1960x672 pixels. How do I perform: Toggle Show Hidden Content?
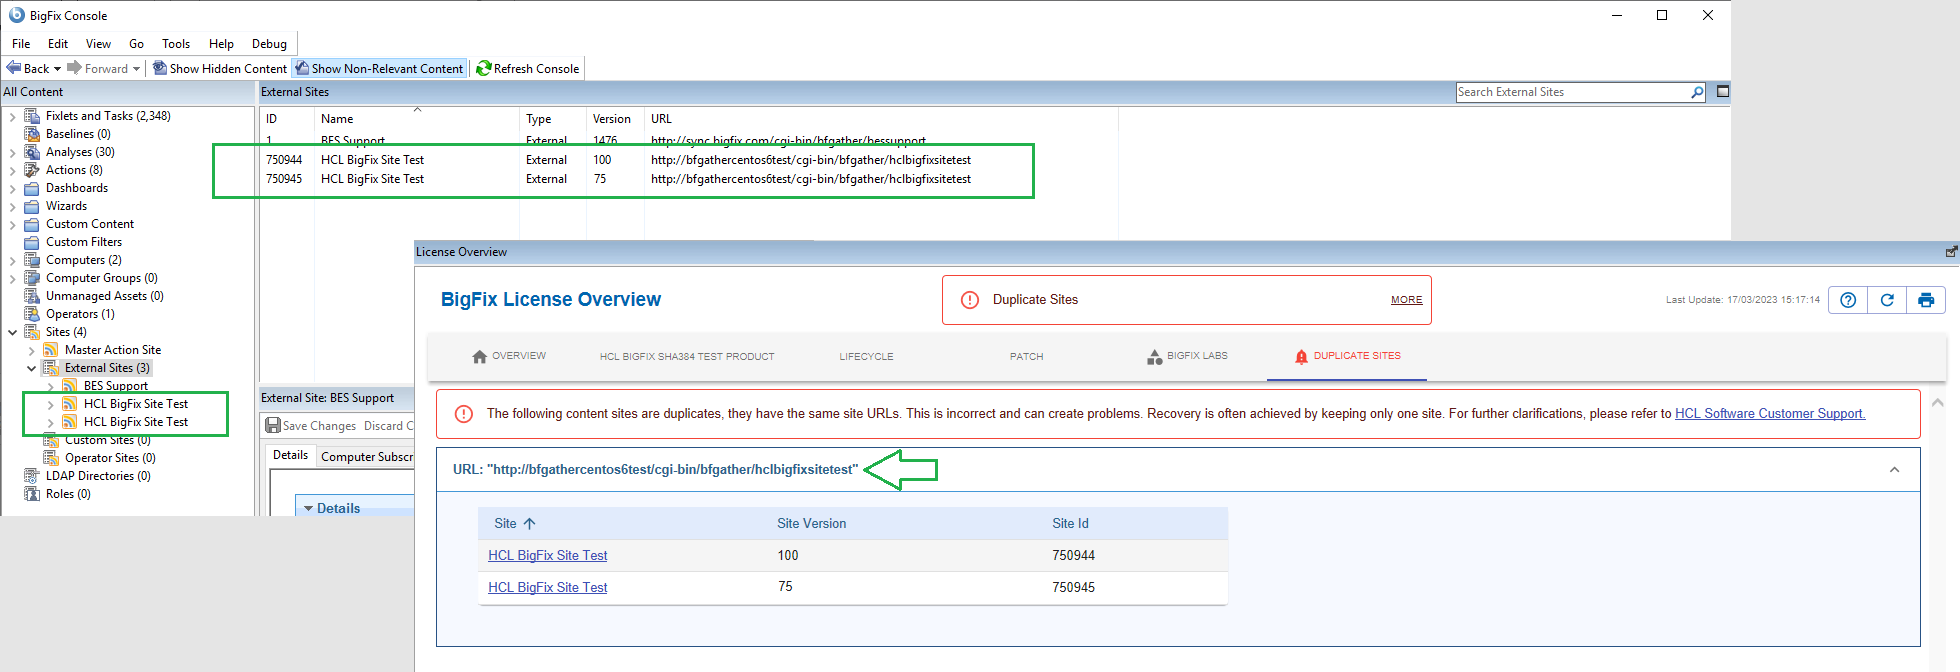coord(220,68)
